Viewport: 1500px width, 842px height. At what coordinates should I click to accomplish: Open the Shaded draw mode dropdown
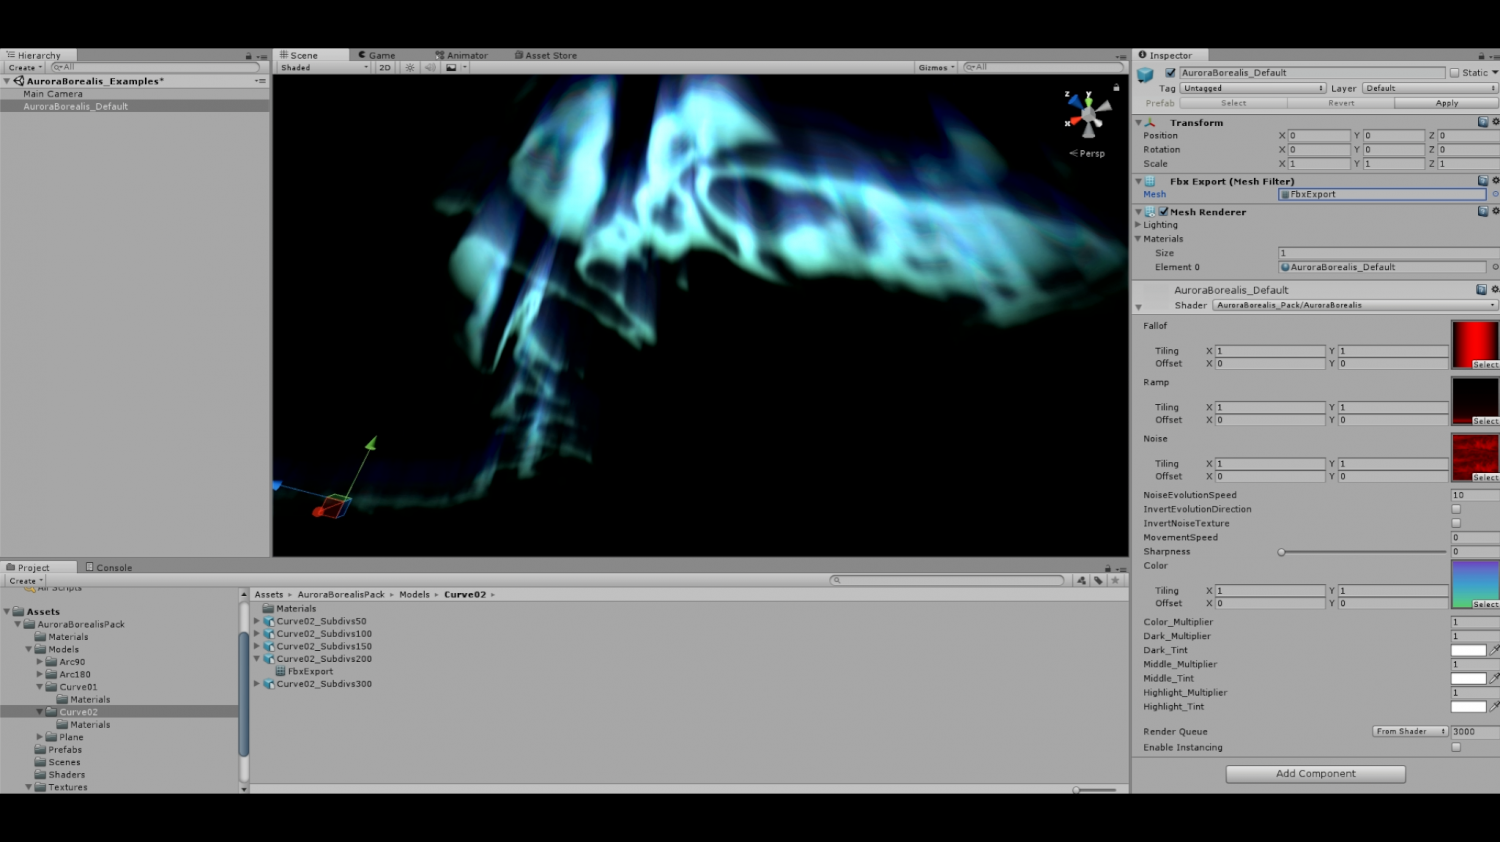point(324,68)
